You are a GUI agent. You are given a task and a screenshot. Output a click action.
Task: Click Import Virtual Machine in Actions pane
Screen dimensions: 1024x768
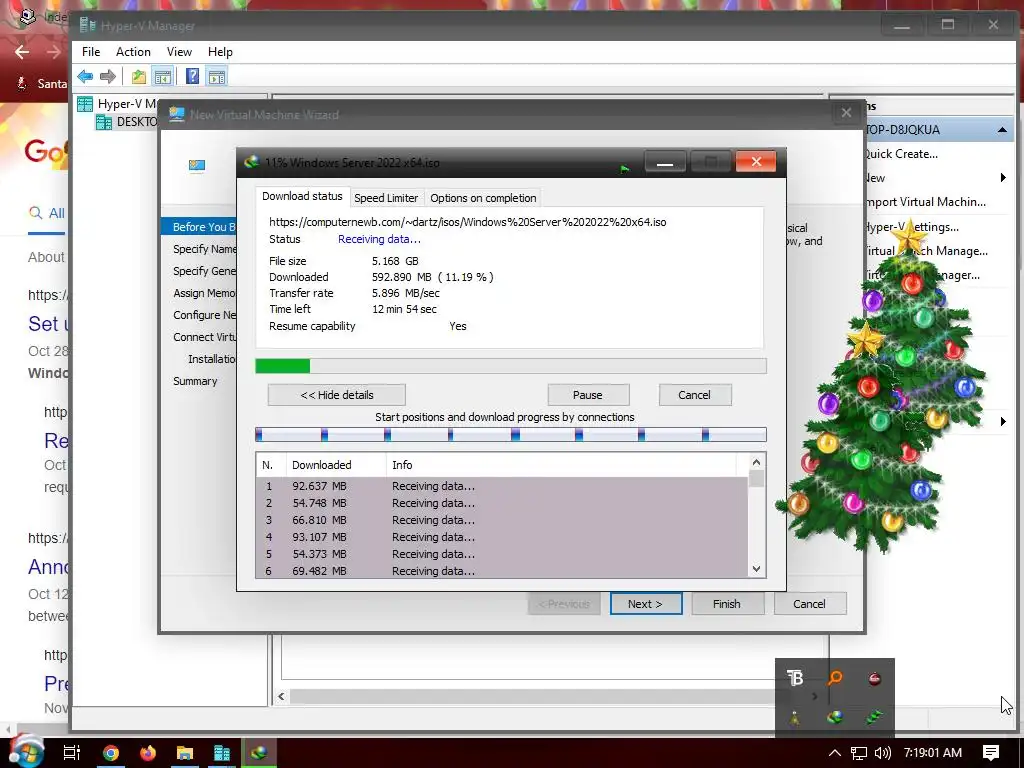pos(926,202)
